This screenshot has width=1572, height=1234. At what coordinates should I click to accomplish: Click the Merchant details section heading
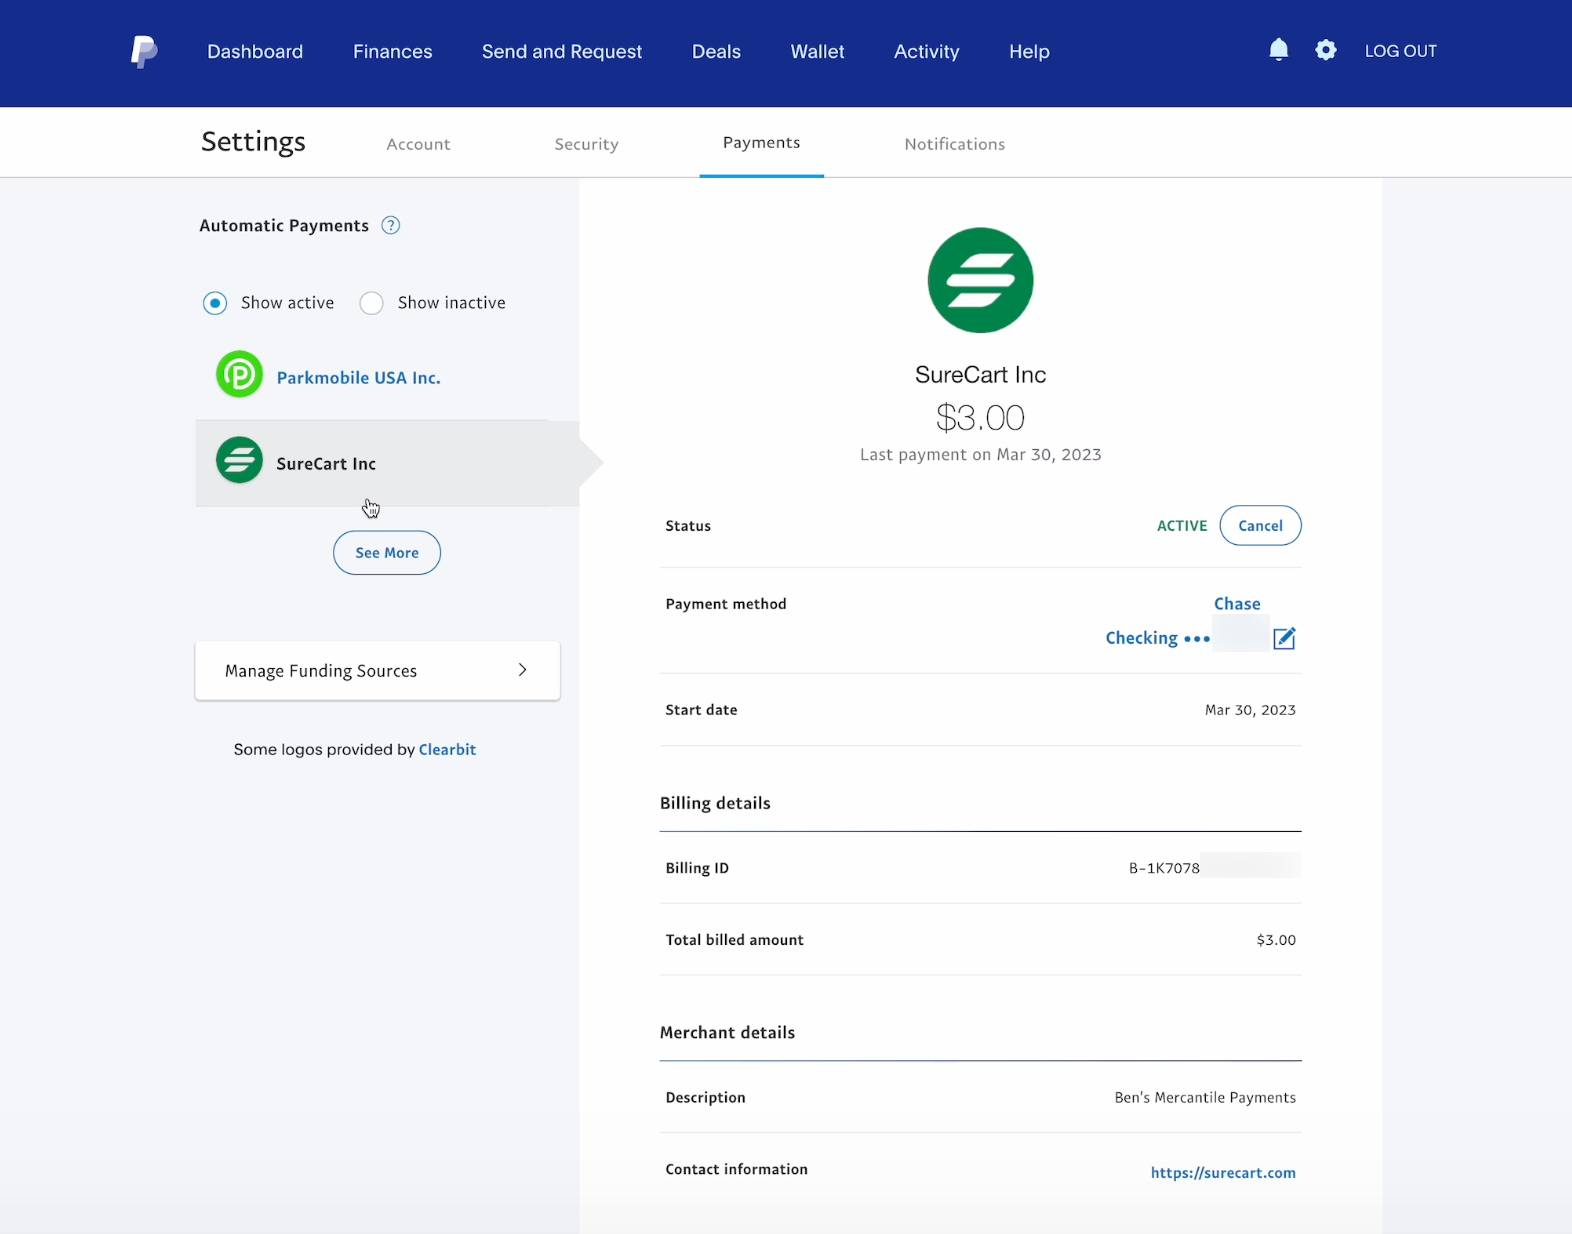pyautogui.click(x=727, y=1033)
